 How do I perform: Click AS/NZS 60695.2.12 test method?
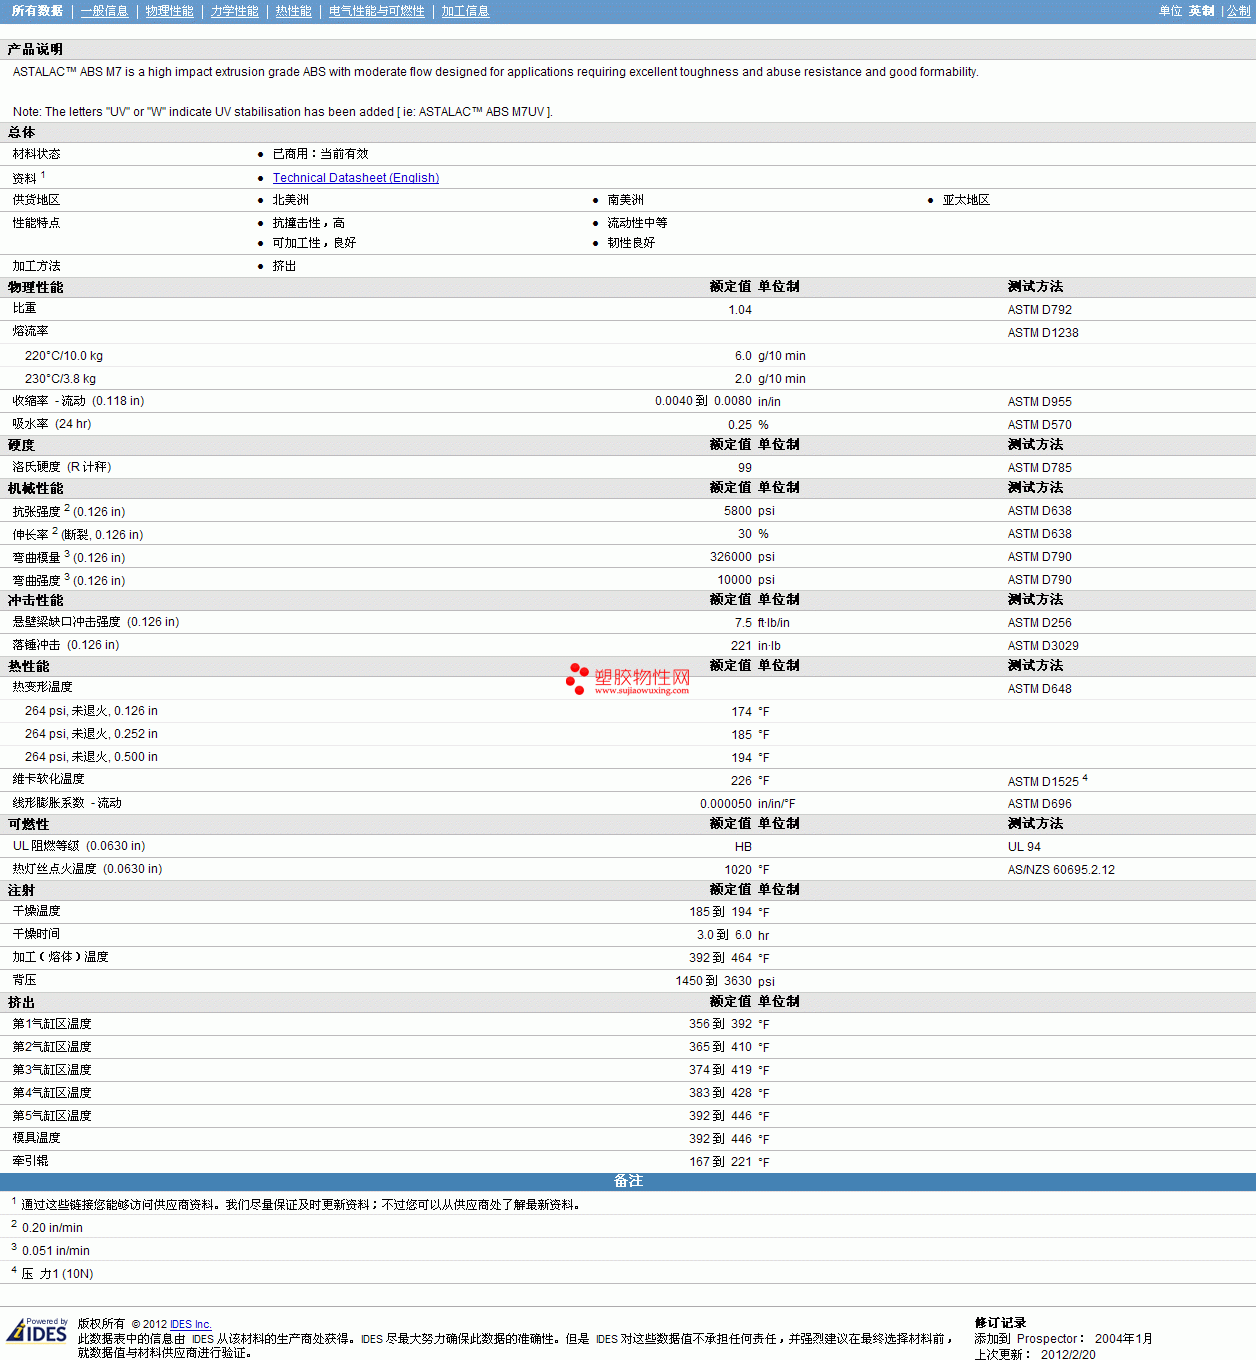tap(1061, 870)
